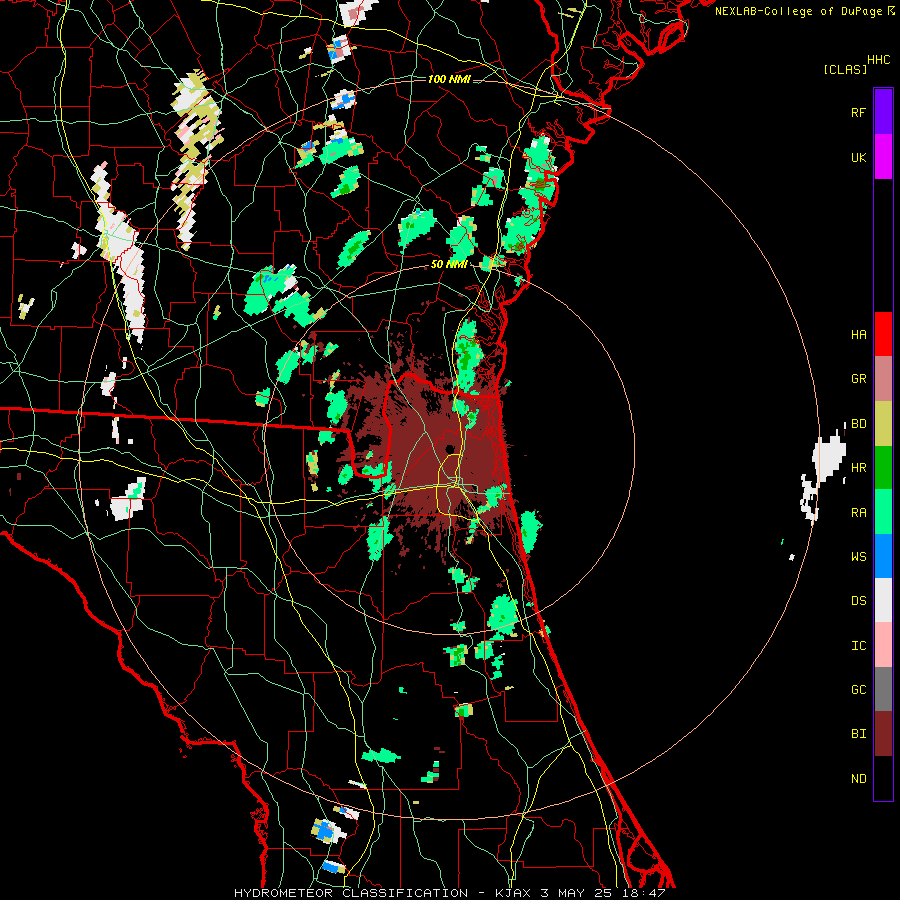Click the 'HA' legend label
Viewport: 900px width, 900px height.
pos(858,334)
